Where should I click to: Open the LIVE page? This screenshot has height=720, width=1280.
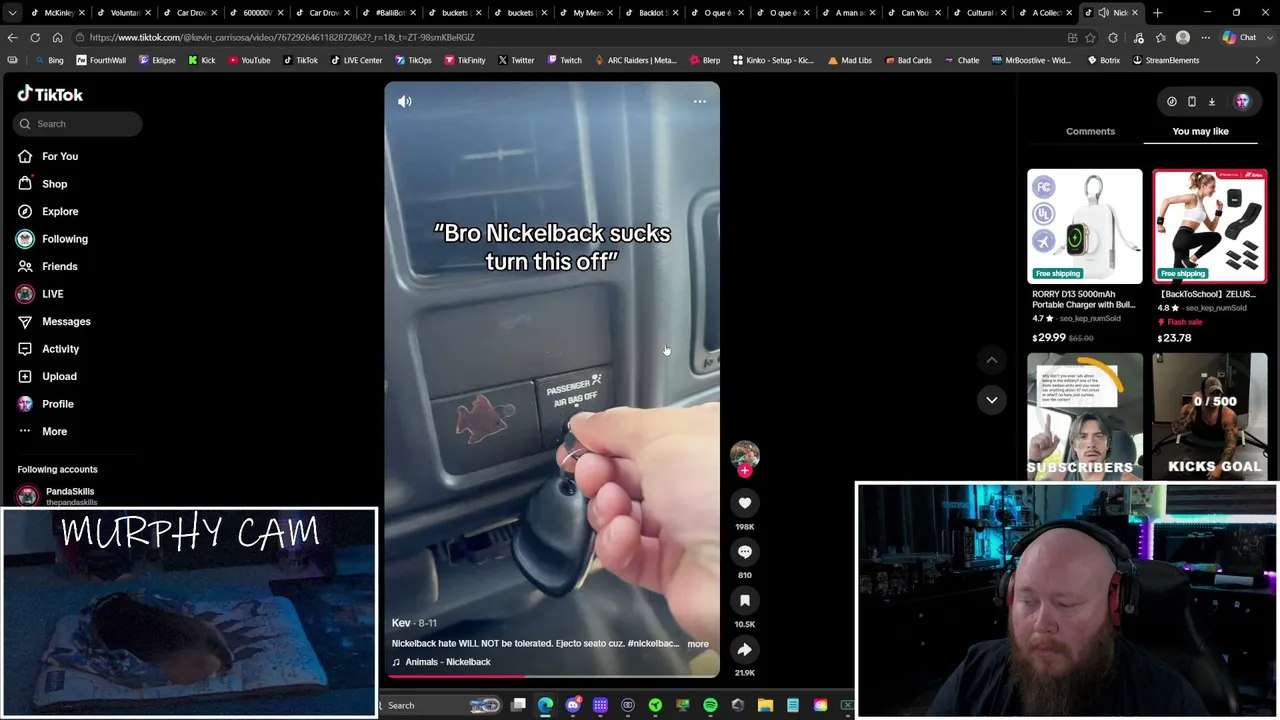coord(53,294)
